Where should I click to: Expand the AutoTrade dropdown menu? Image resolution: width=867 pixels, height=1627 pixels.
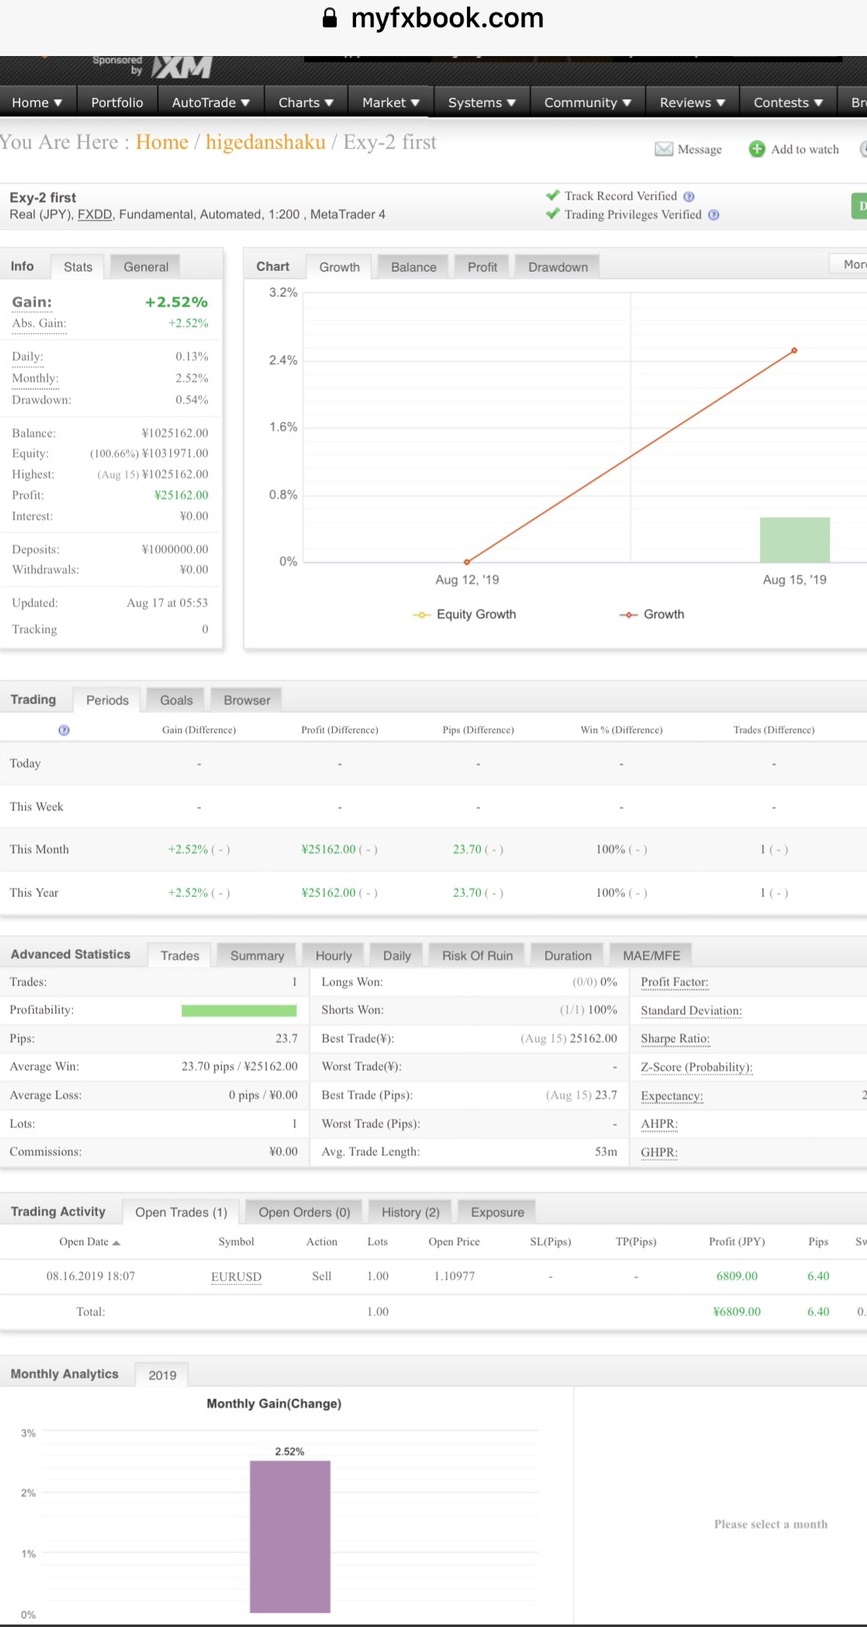coord(210,102)
